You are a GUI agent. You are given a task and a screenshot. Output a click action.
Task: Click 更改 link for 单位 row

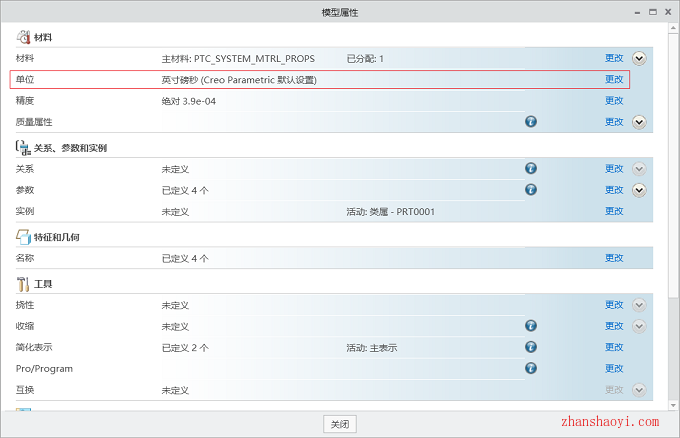(x=614, y=79)
